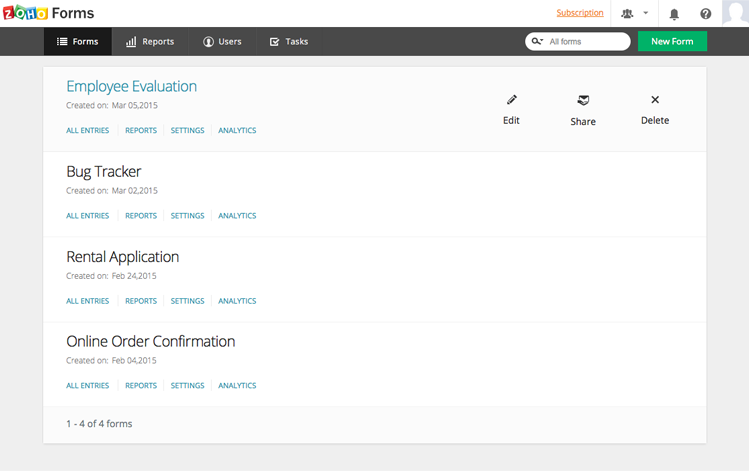The height and width of the screenshot is (471, 749).
Task: Click the '1 - 4 of 4 forms' text
Action: pos(99,424)
